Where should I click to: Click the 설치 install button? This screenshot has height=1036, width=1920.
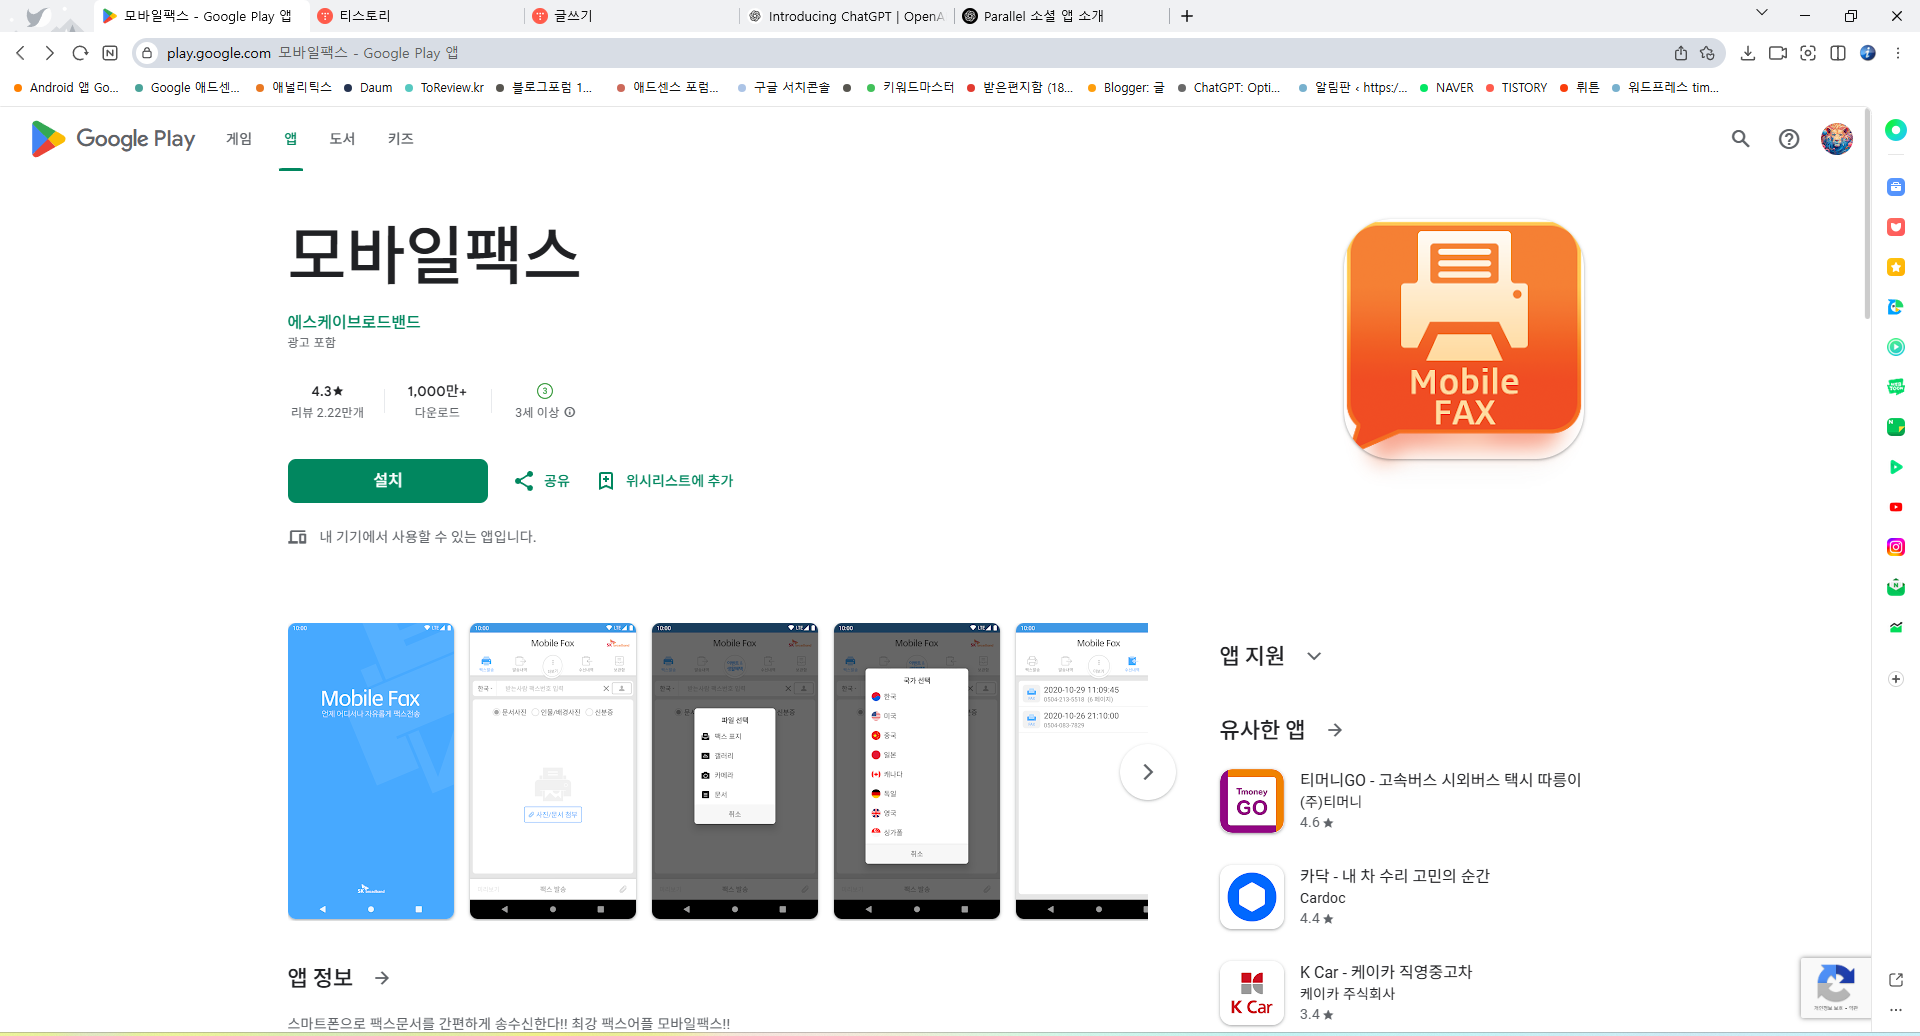point(387,481)
